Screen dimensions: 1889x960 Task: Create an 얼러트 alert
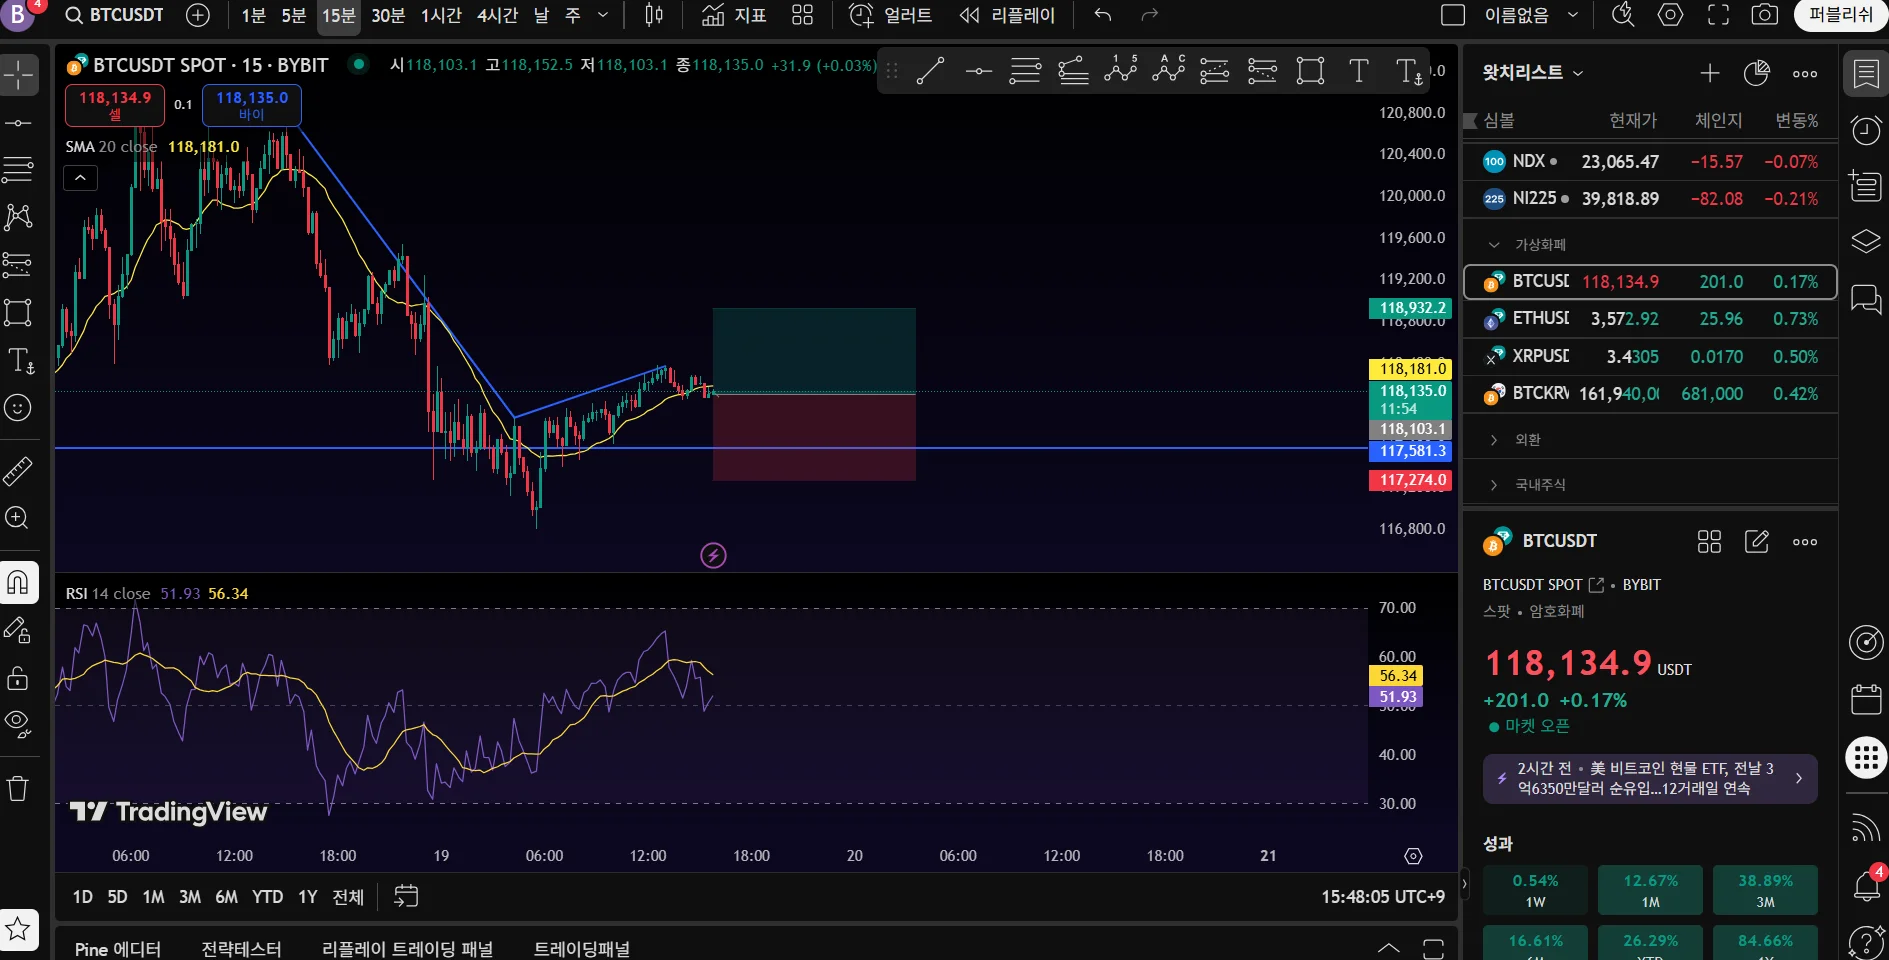tap(890, 15)
